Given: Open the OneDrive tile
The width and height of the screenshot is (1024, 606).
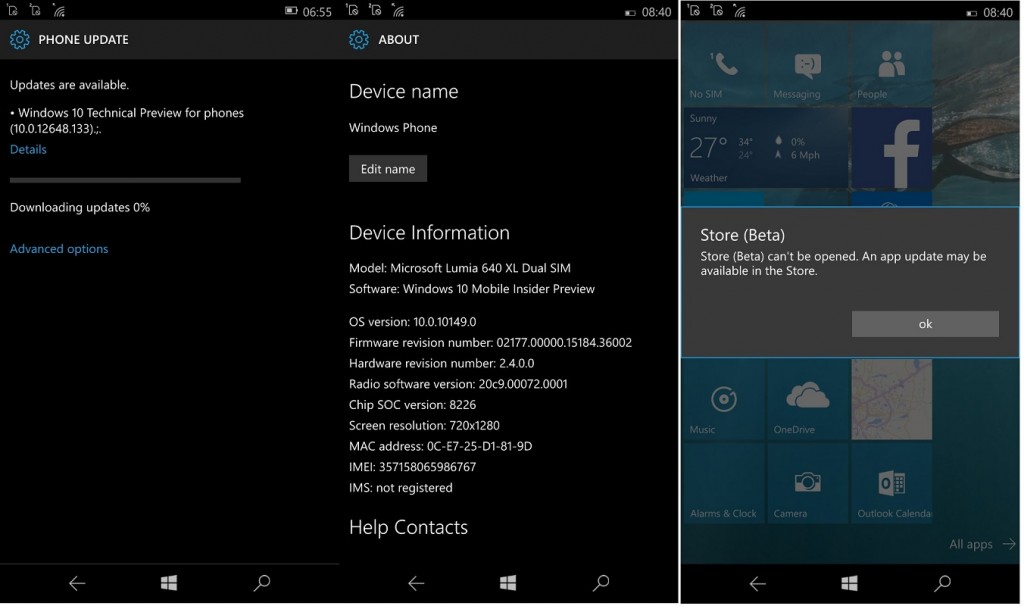Looking at the screenshot, I should 808,400.
